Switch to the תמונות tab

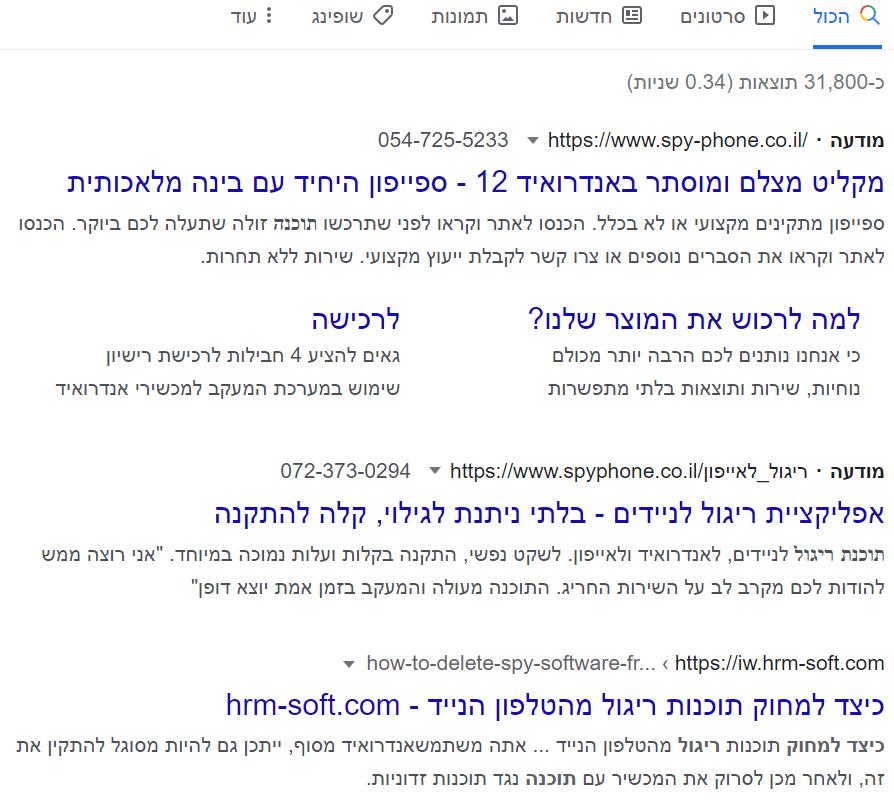pos(474,16)
